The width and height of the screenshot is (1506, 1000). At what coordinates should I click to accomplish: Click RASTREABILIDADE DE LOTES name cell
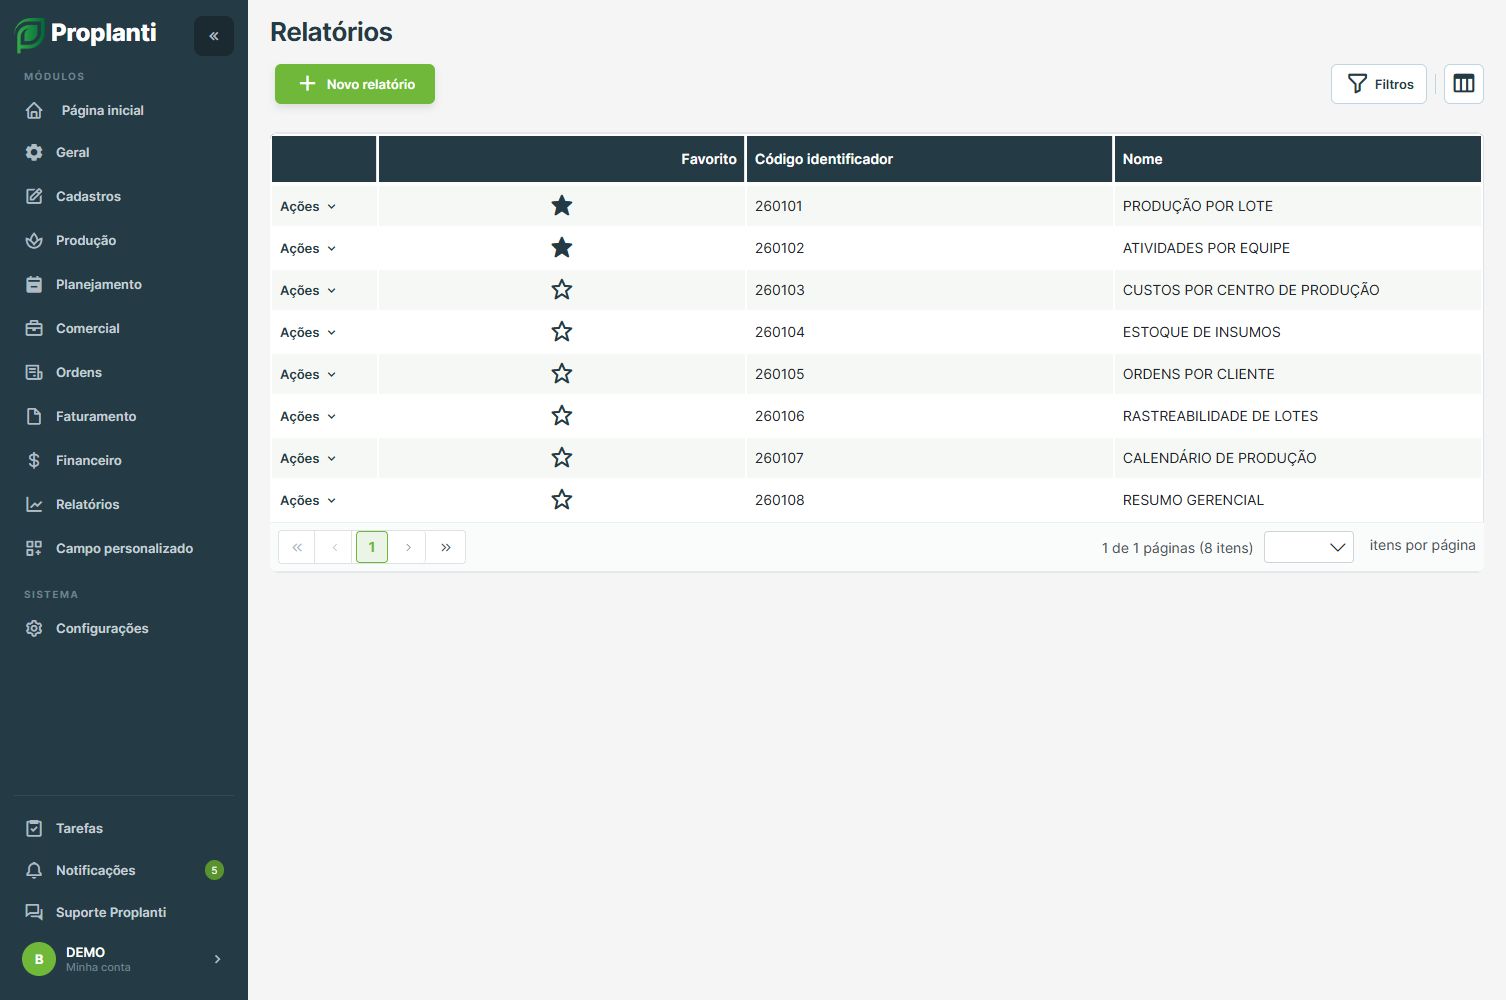tap(1297, 416)
